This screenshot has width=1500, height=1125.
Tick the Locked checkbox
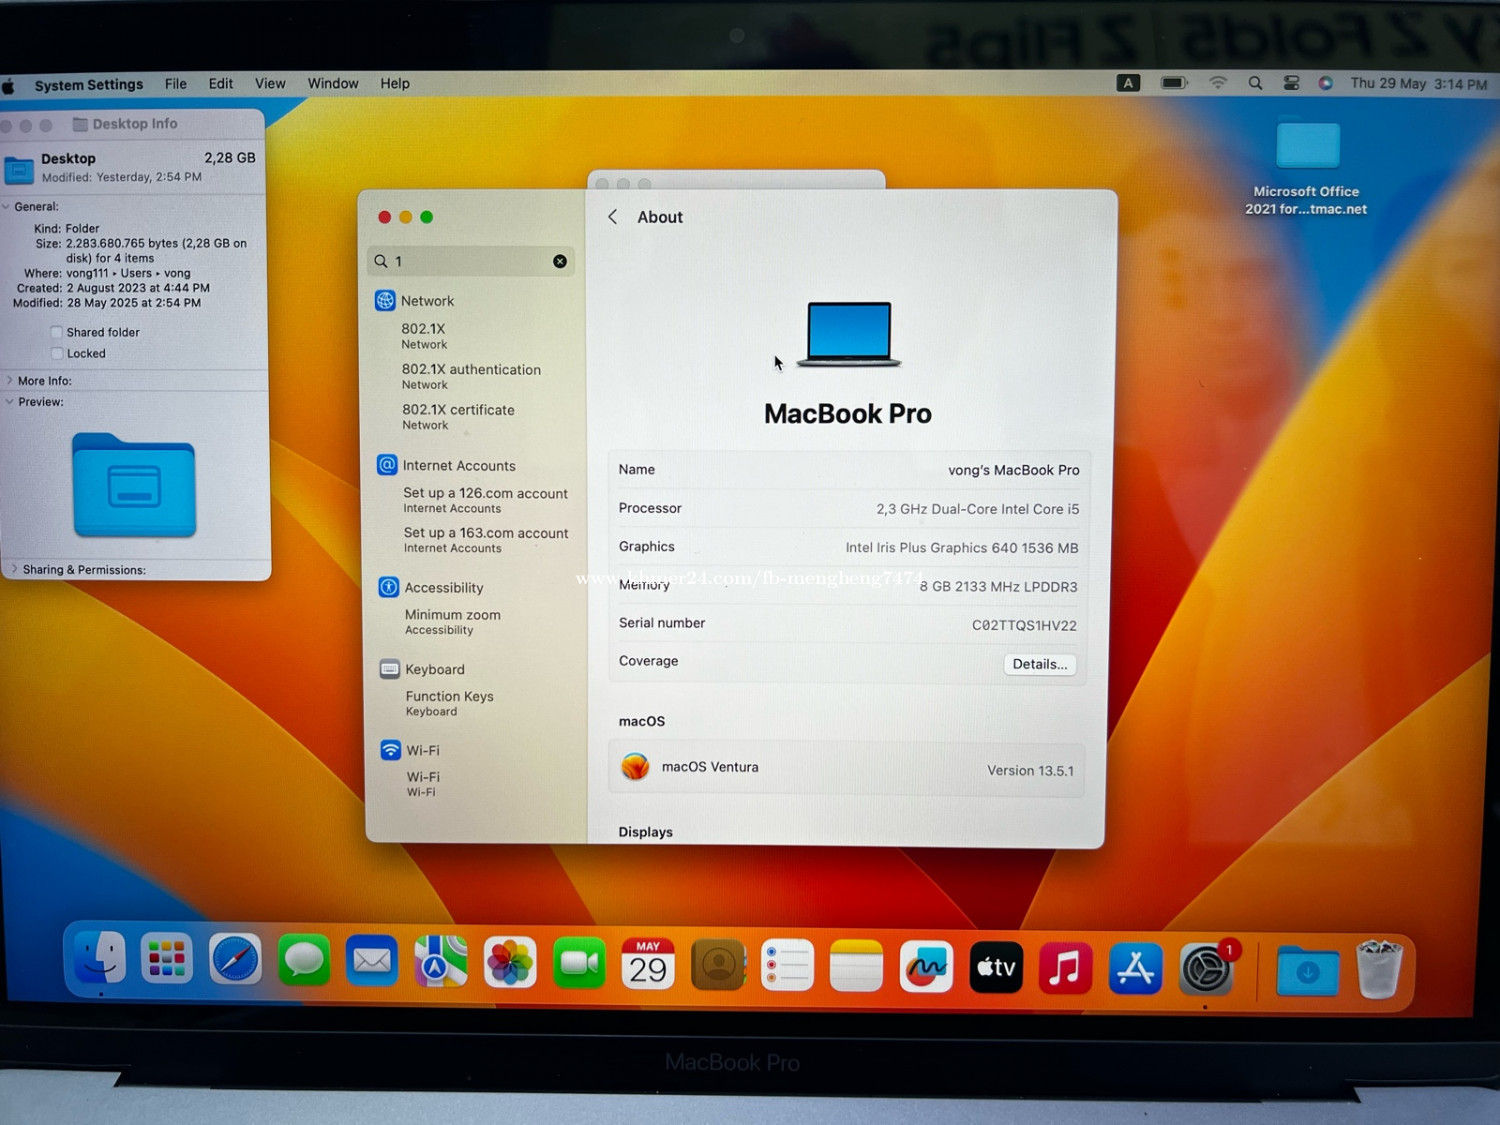pos(56,353)
